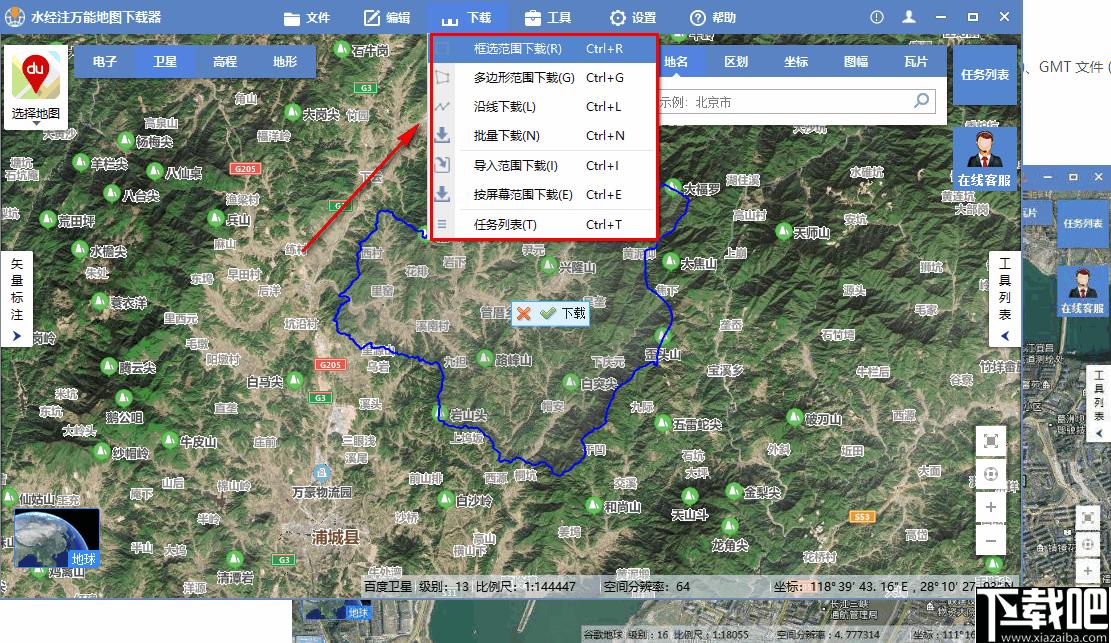
Task: Select the 瓦片 search tab
Action: pos(915,62)
